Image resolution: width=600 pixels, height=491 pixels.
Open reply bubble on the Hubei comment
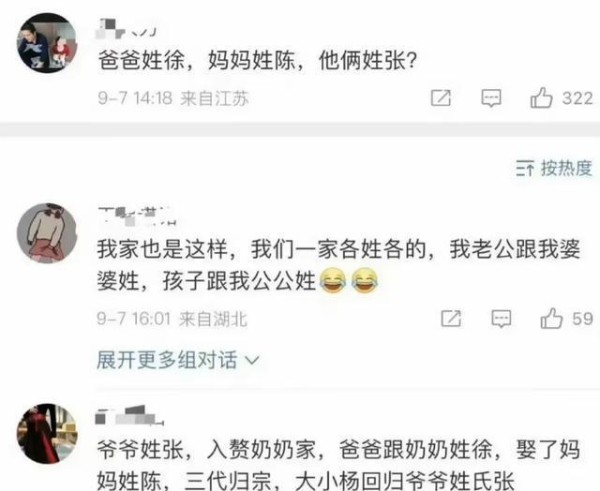point(501,319)
